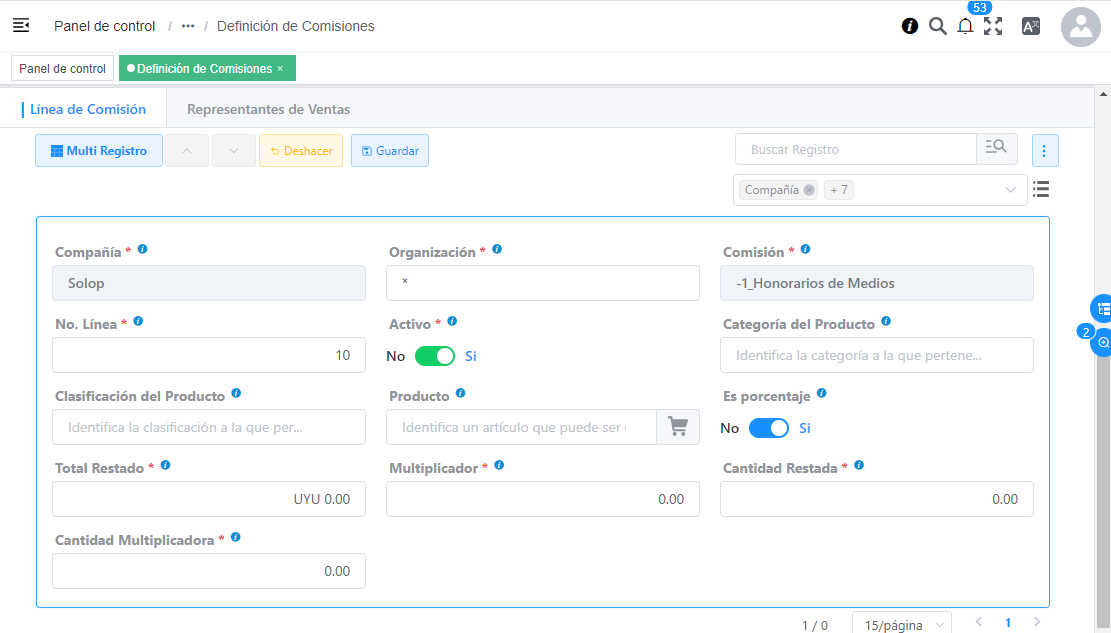This screenshot has height=633, width=1111.
Task: Open notifications bell with 53 badge
Action: click(965, 27)
